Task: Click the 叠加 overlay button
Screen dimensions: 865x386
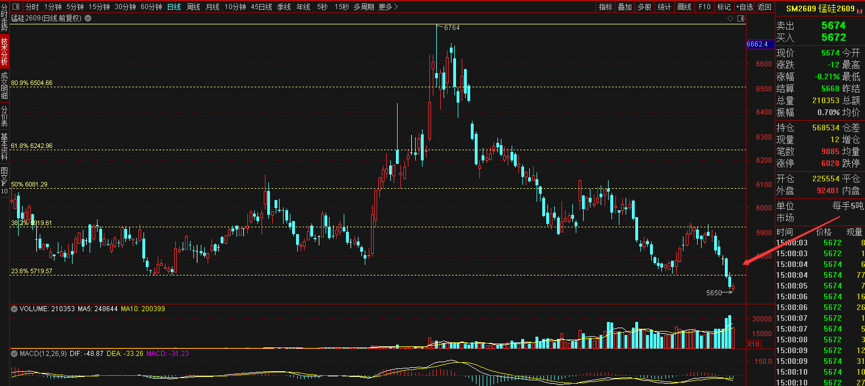Action: [x=624, y=7]
